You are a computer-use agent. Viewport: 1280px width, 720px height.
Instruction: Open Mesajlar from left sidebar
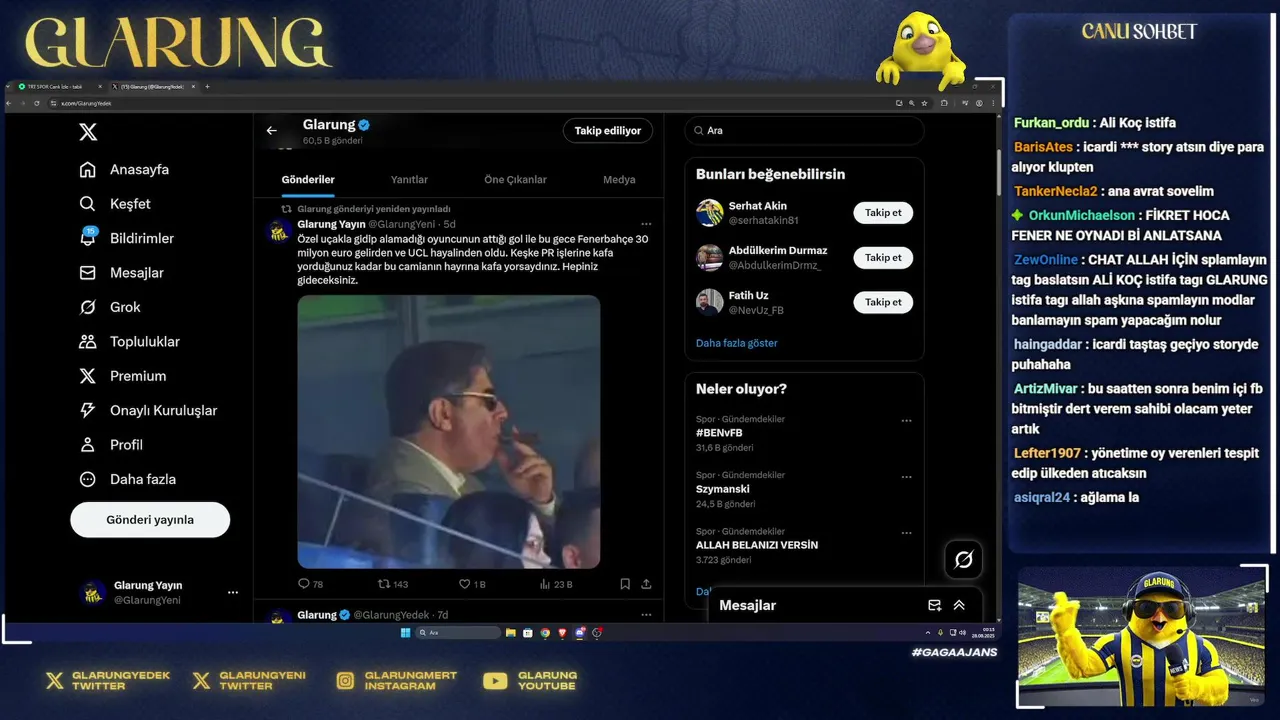(x=122, y=273)
